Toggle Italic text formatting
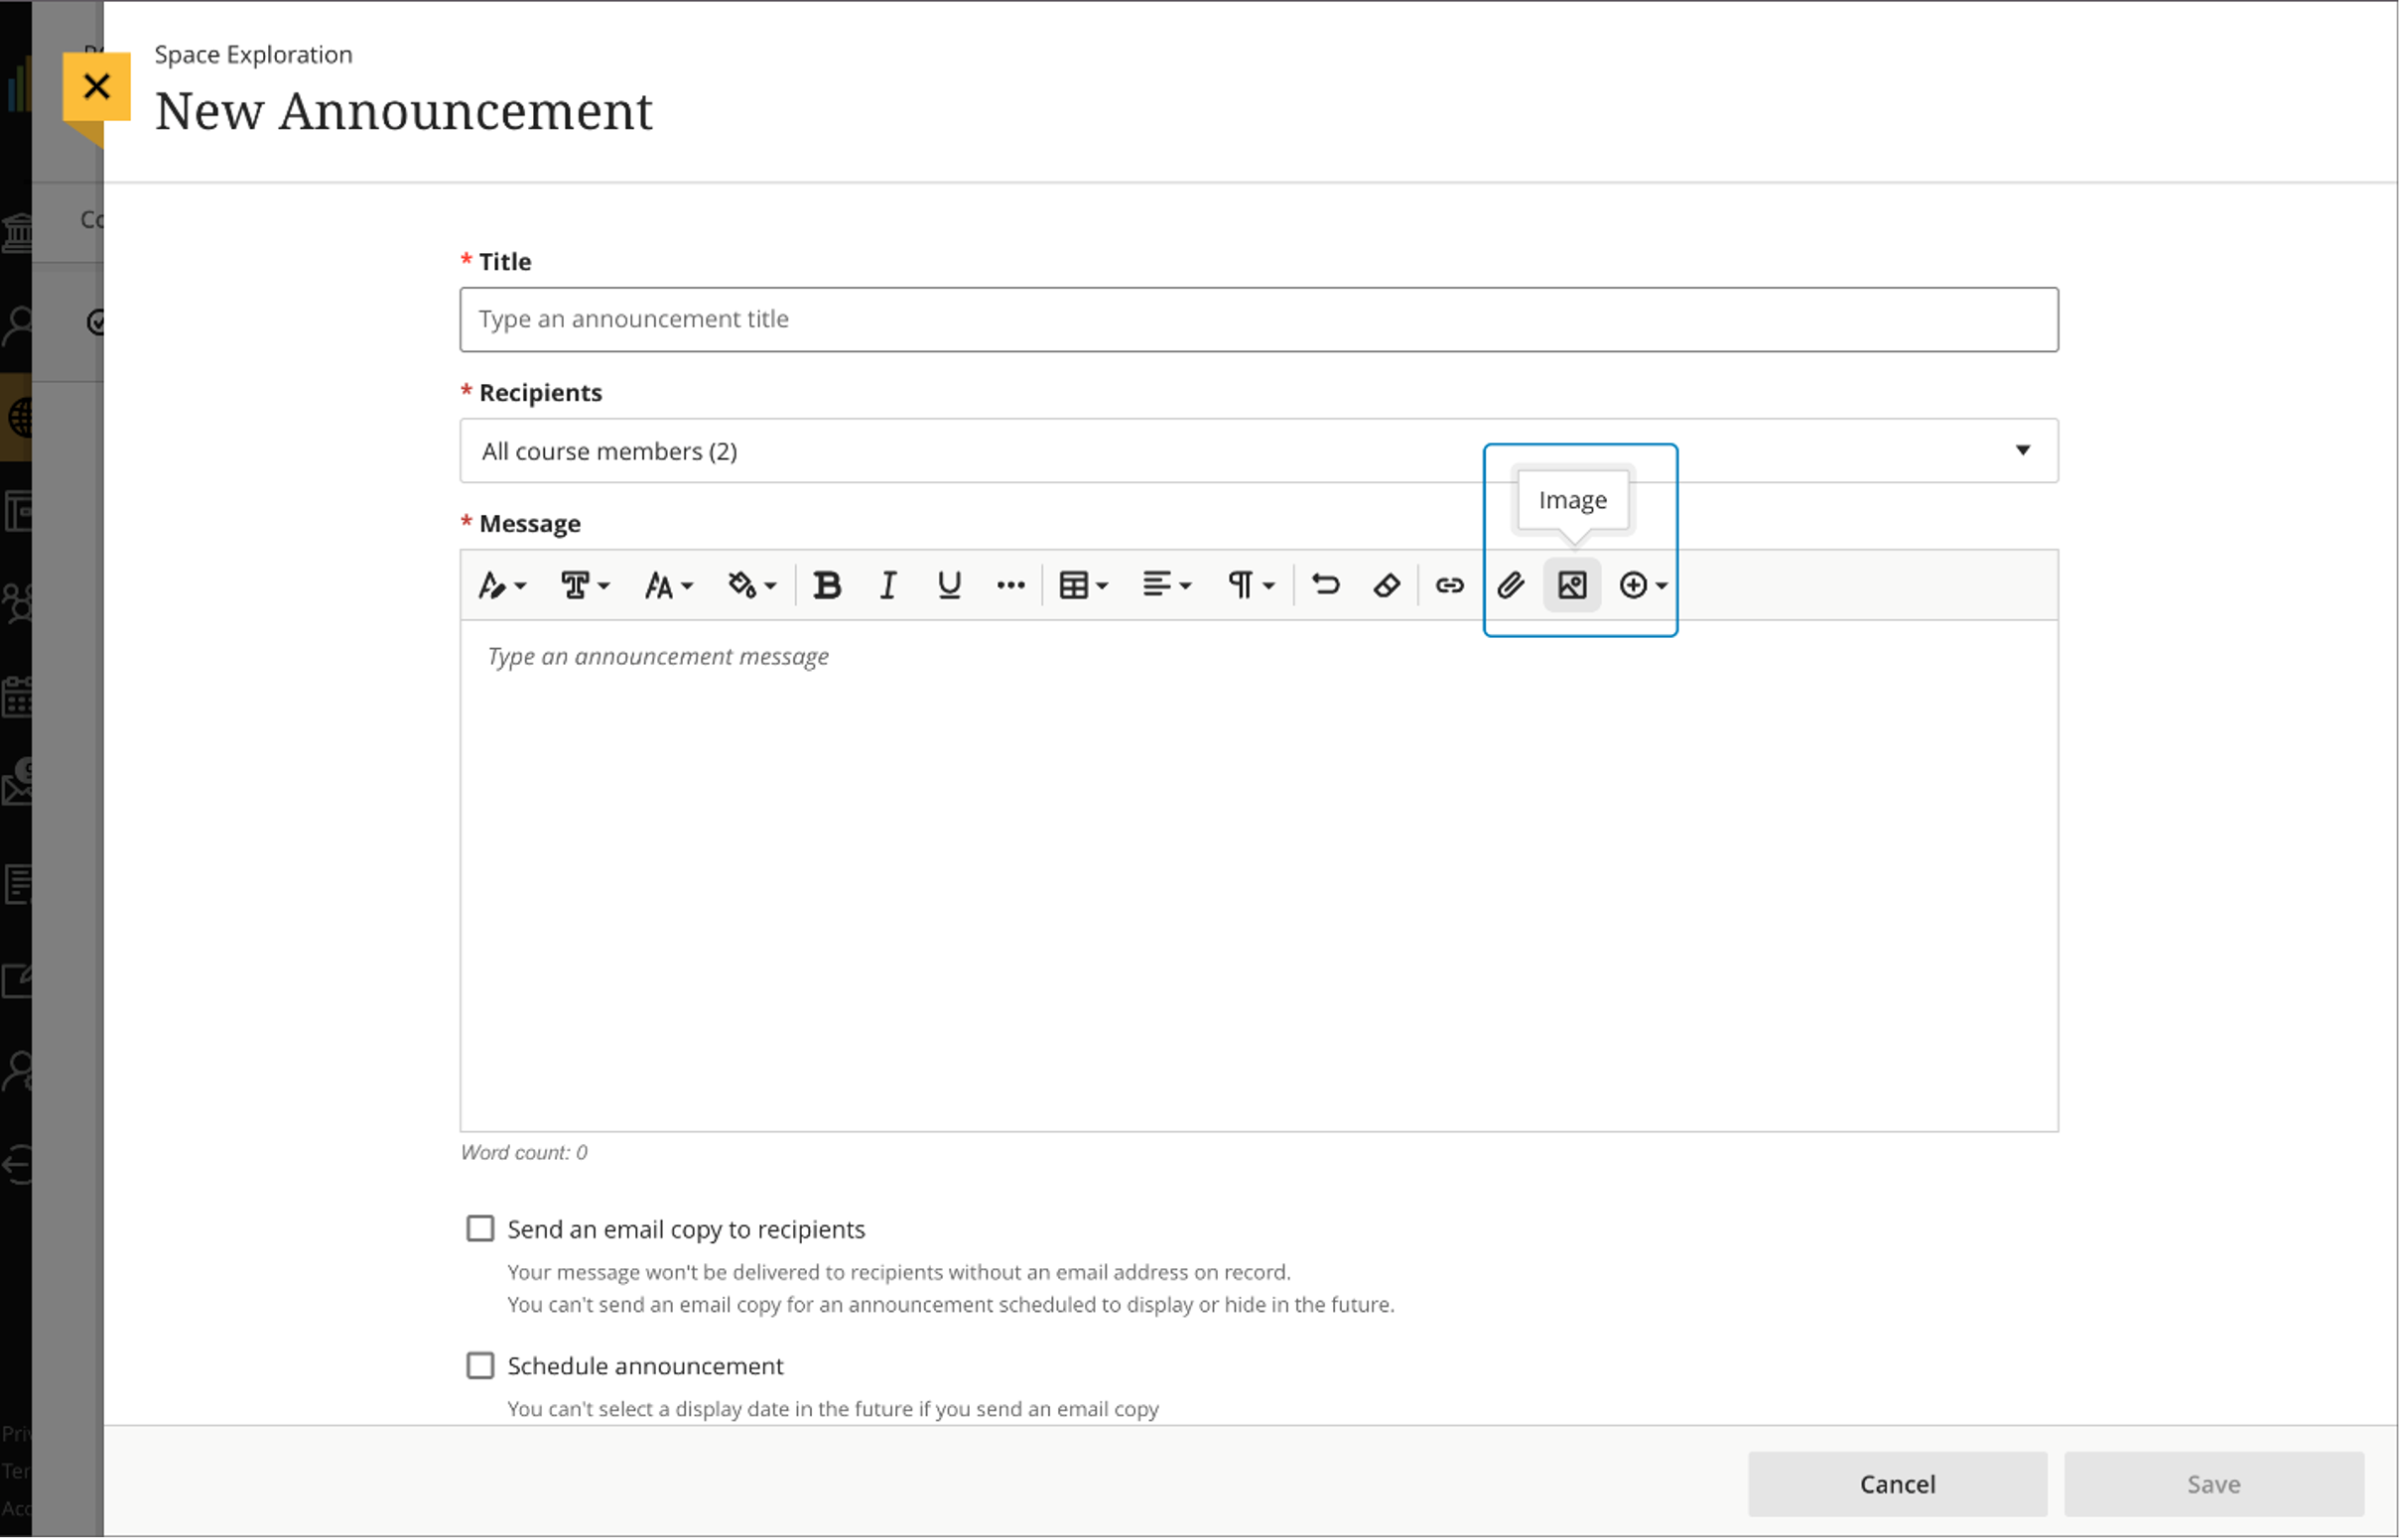This screenshot has width=2402, height=1540. tap(888, 585)
